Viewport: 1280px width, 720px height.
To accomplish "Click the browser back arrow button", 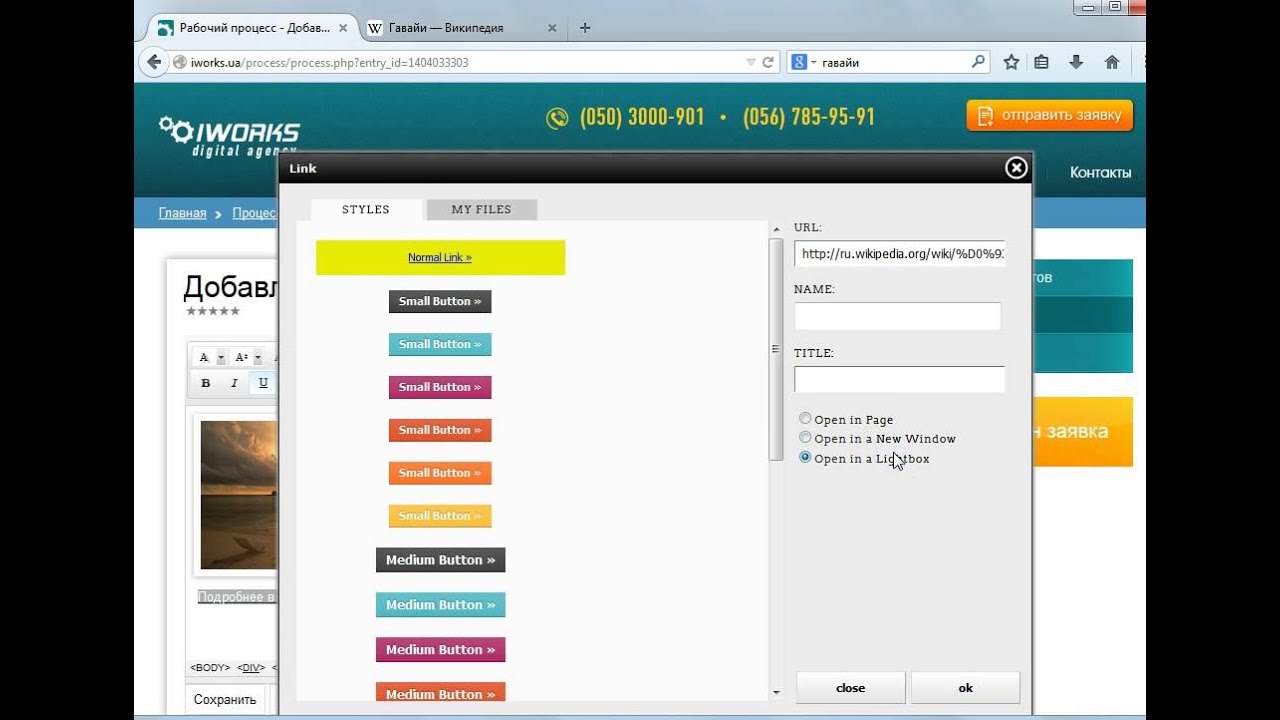I will tap(154, 62).
